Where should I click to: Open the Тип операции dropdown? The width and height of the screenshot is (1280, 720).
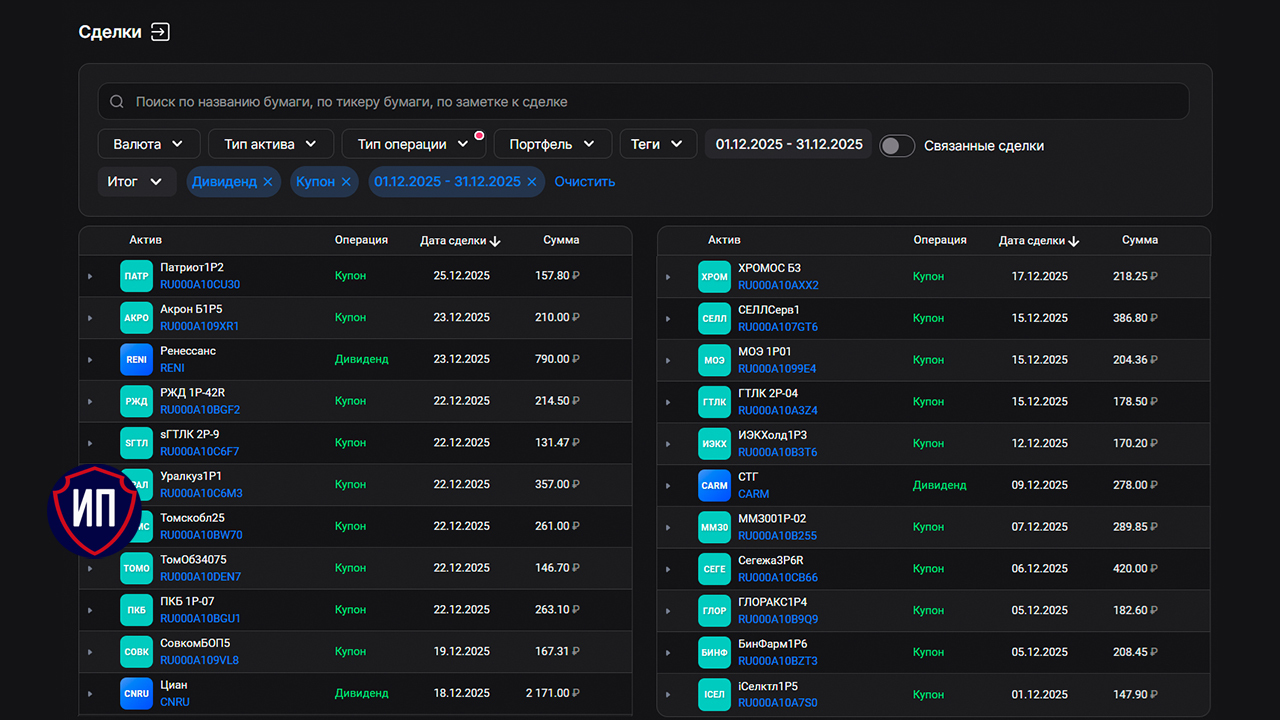[412, 144]
